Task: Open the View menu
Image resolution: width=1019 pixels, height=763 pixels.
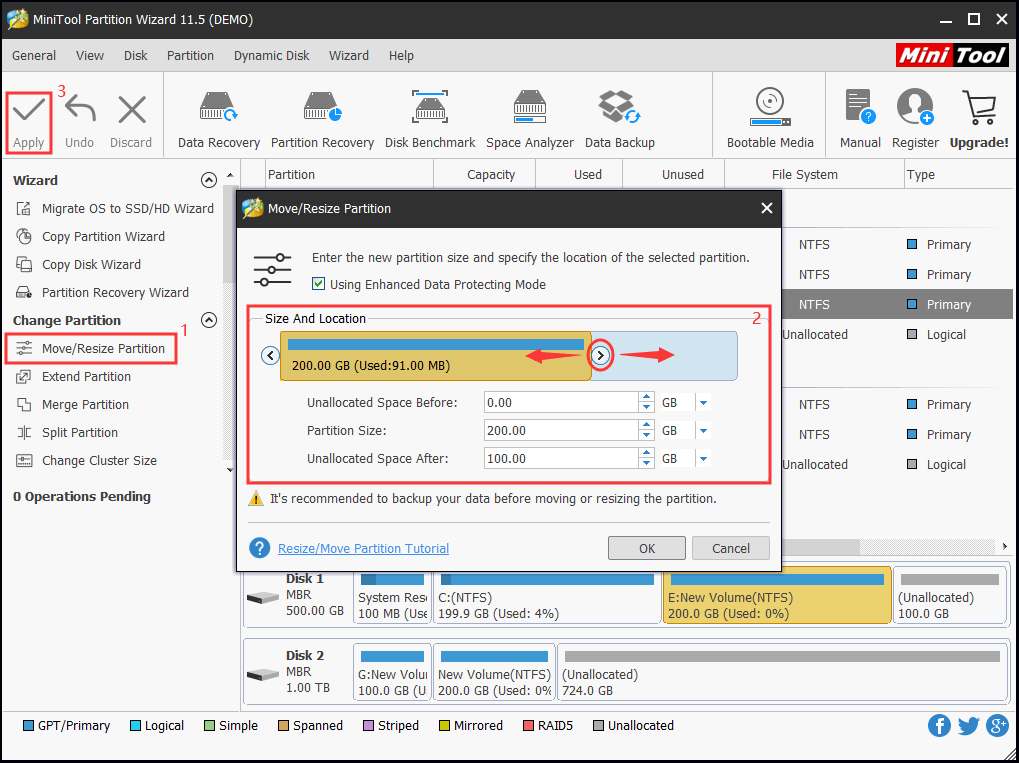Action: coord(90,56)
